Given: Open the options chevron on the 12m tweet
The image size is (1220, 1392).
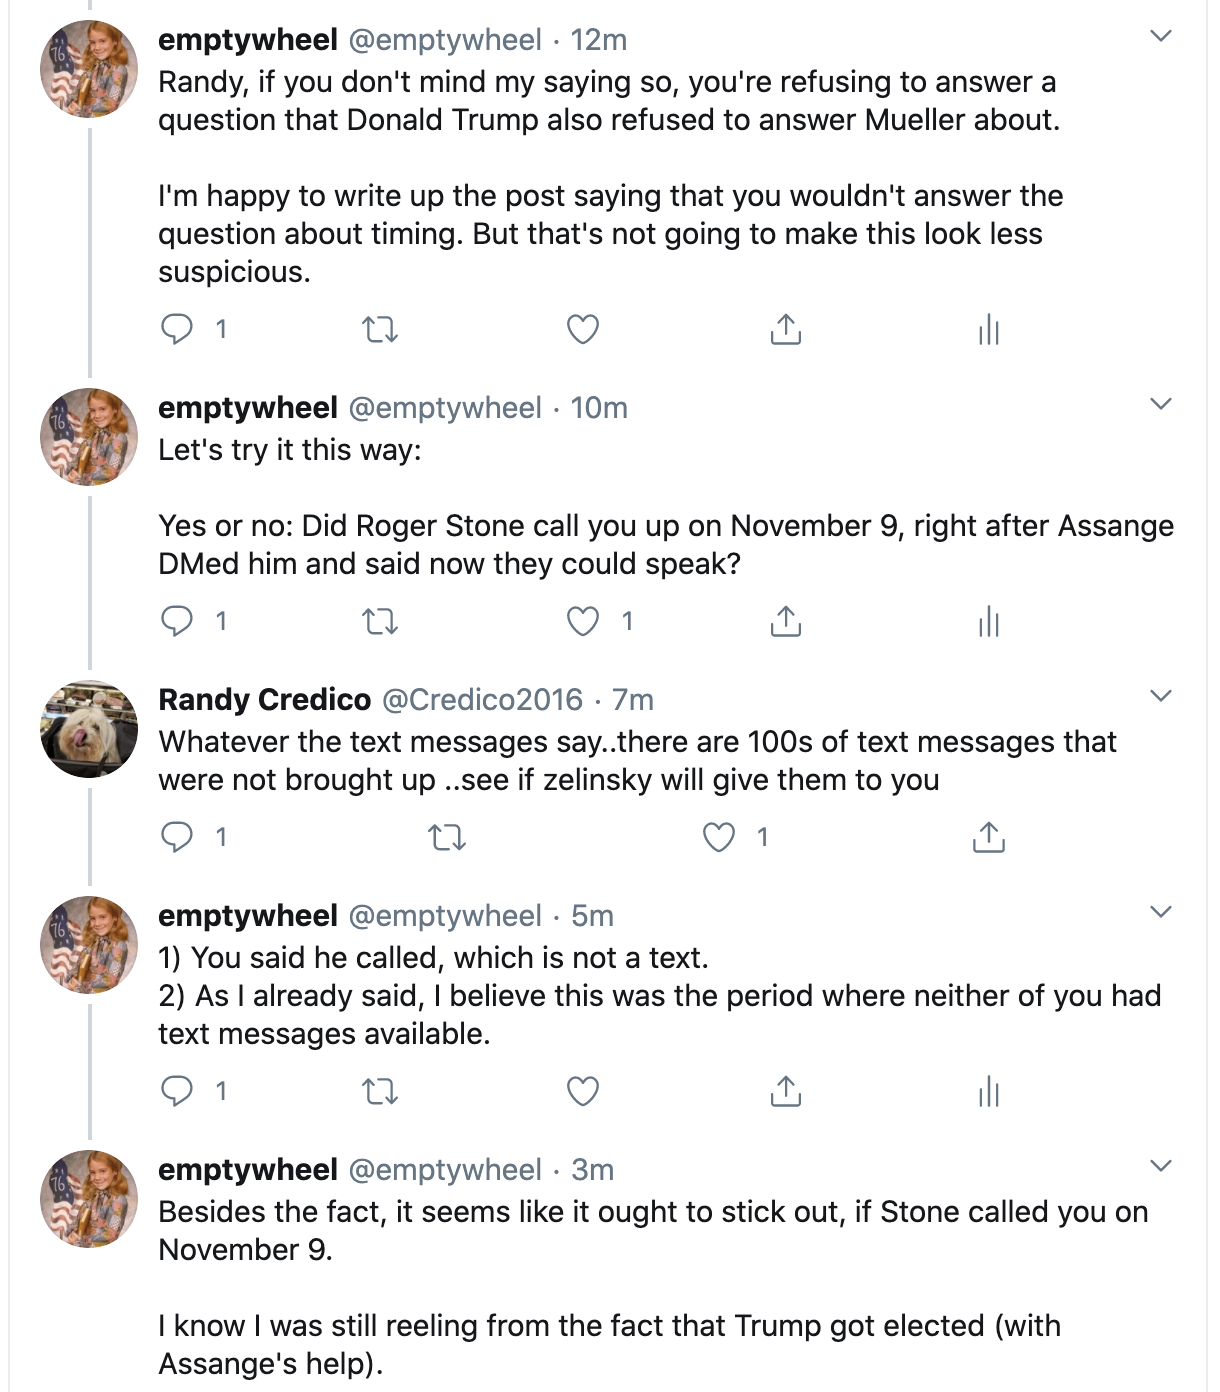Looking at the screenshot, I should (1160, 37).
